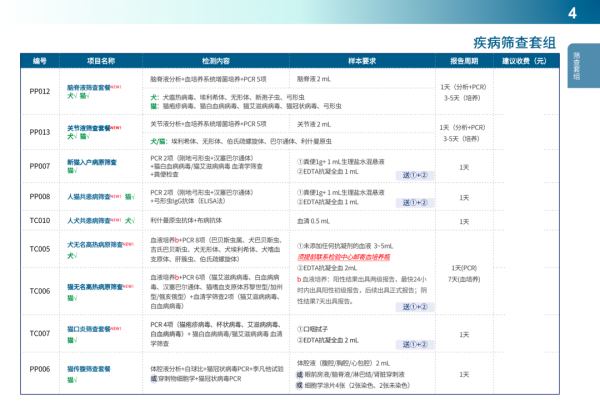
Task: Click the "送①+②" badge in the TC007 row
Action: [x=415, y=344]
